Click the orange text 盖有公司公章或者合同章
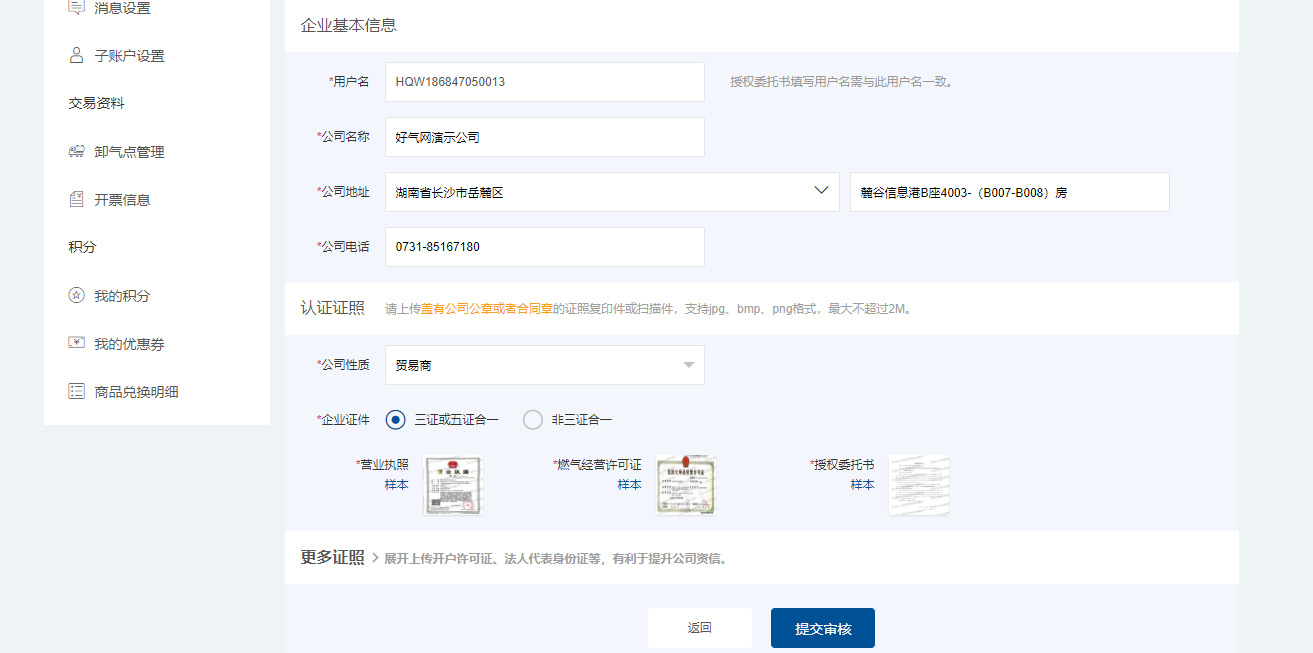1313x653 pixels. [x=487, y=309]
